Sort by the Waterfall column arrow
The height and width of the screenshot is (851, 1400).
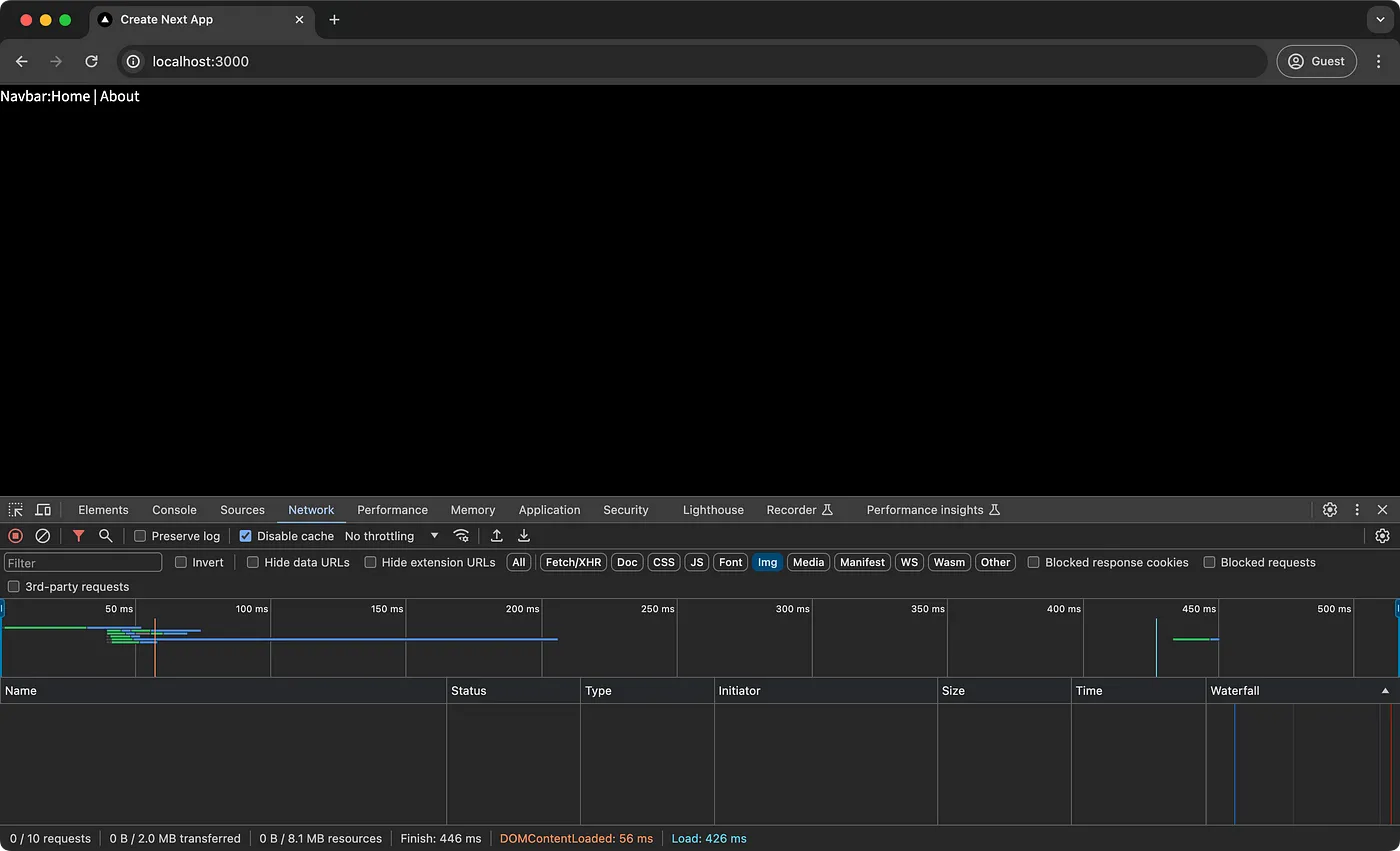point(1385,691)
